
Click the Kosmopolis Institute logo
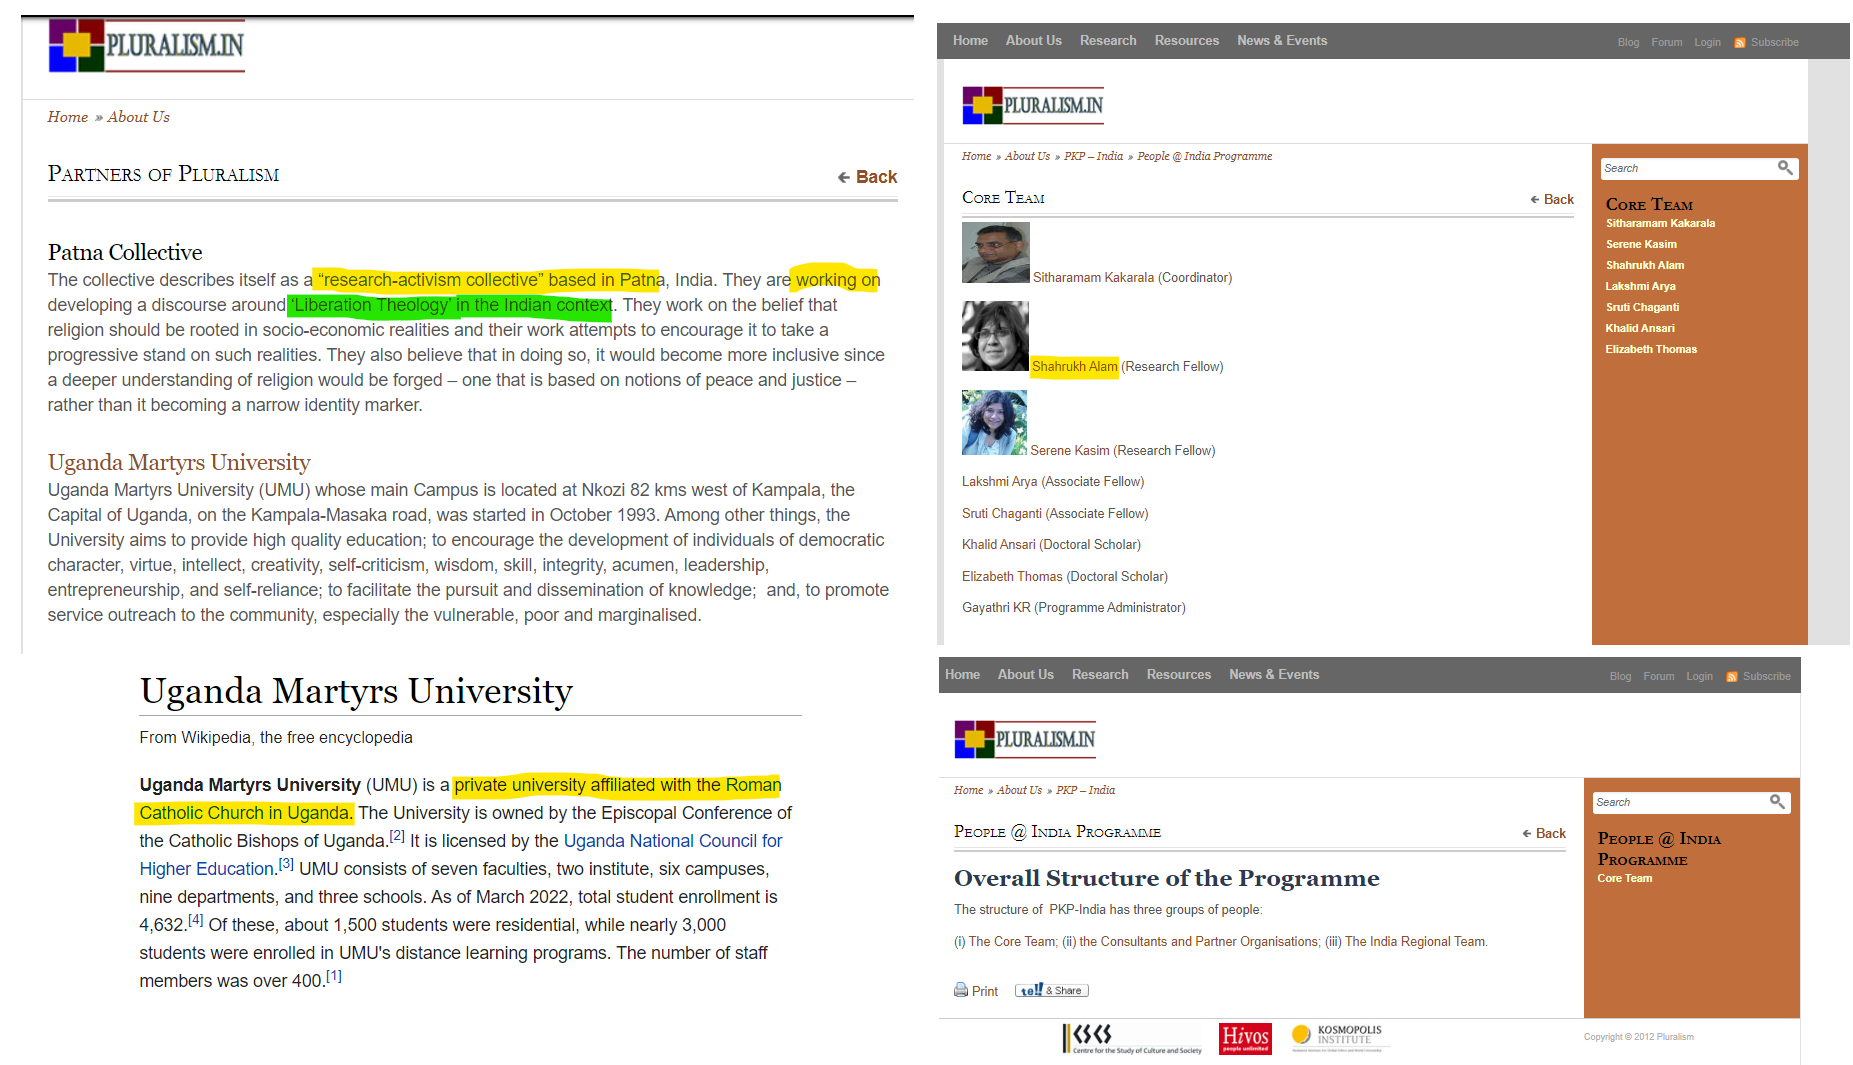click(1337, 1037)
